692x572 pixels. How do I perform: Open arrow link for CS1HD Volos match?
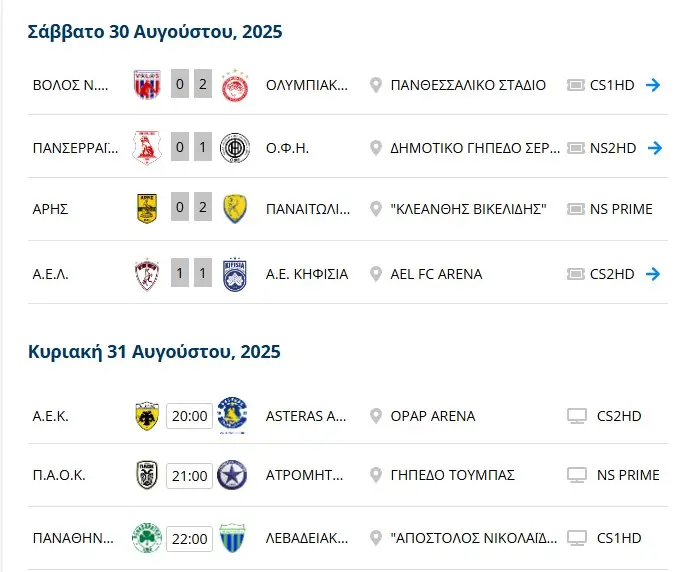coord(654,85)
